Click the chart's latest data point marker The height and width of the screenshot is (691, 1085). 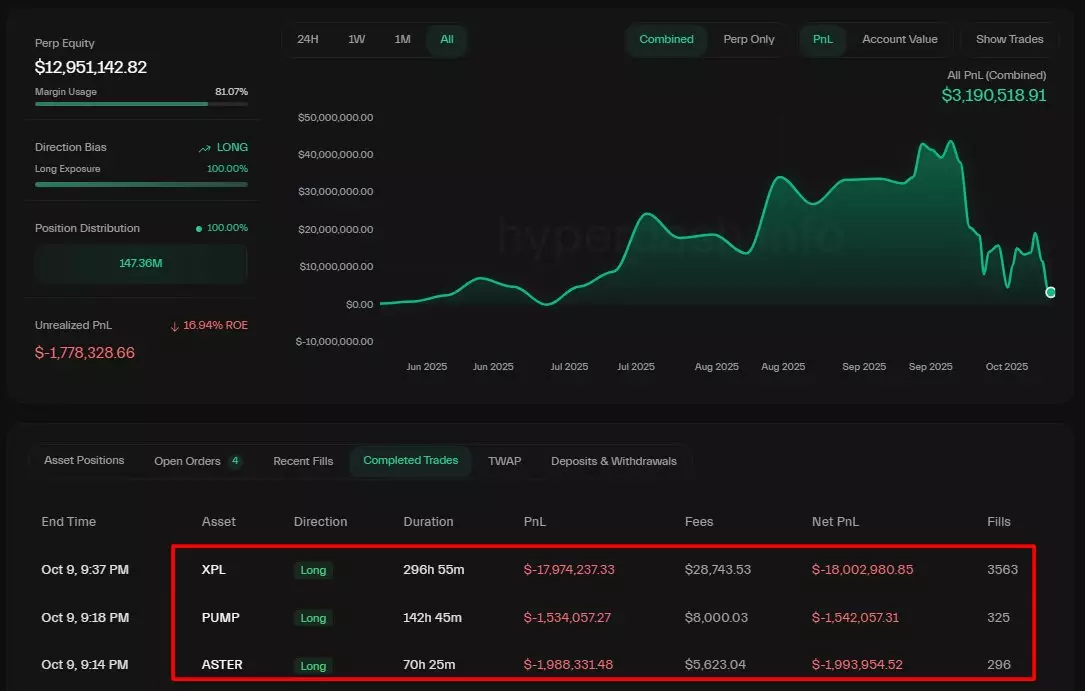(1050, 292)
